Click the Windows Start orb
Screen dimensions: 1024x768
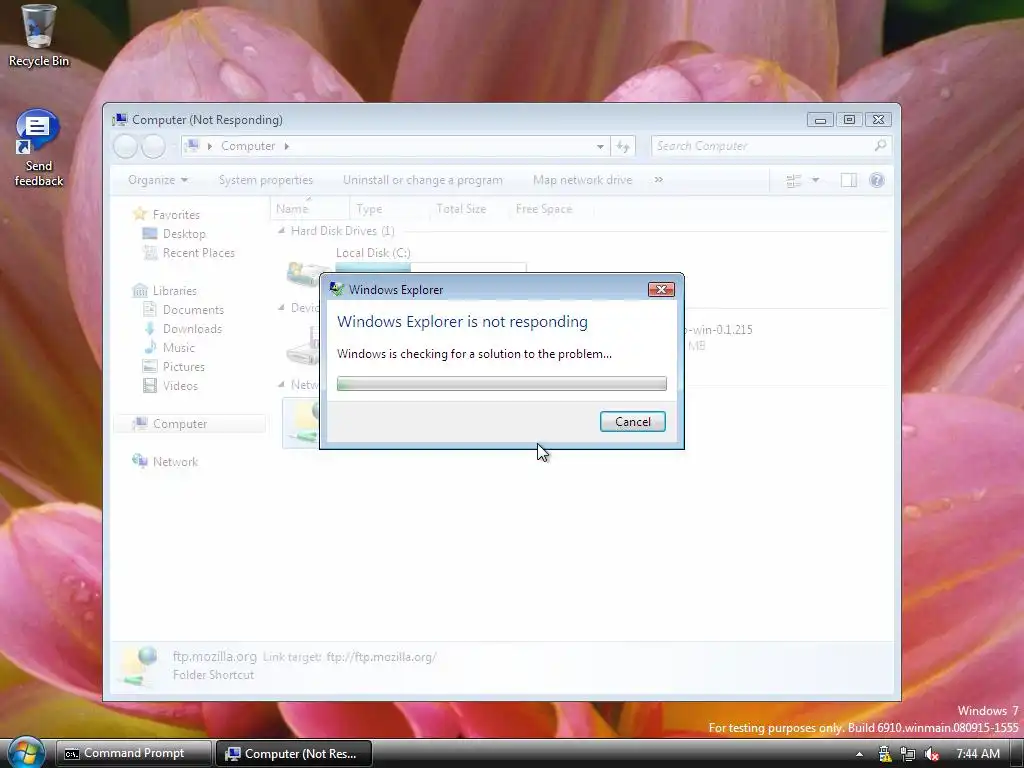(x=26, y=753)
